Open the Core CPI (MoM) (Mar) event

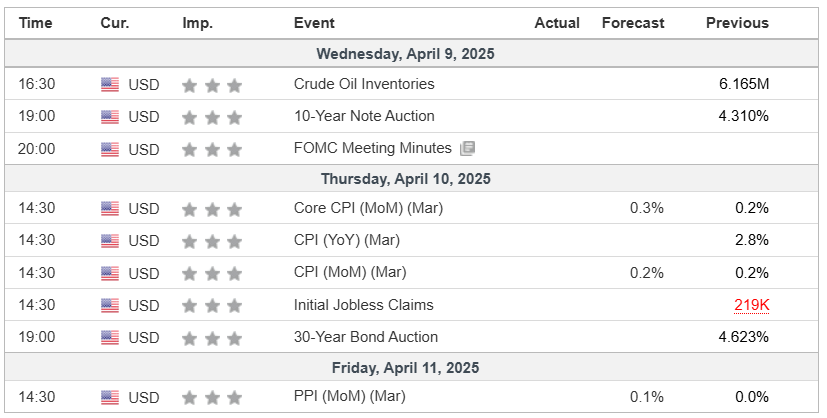pos(368,208)
